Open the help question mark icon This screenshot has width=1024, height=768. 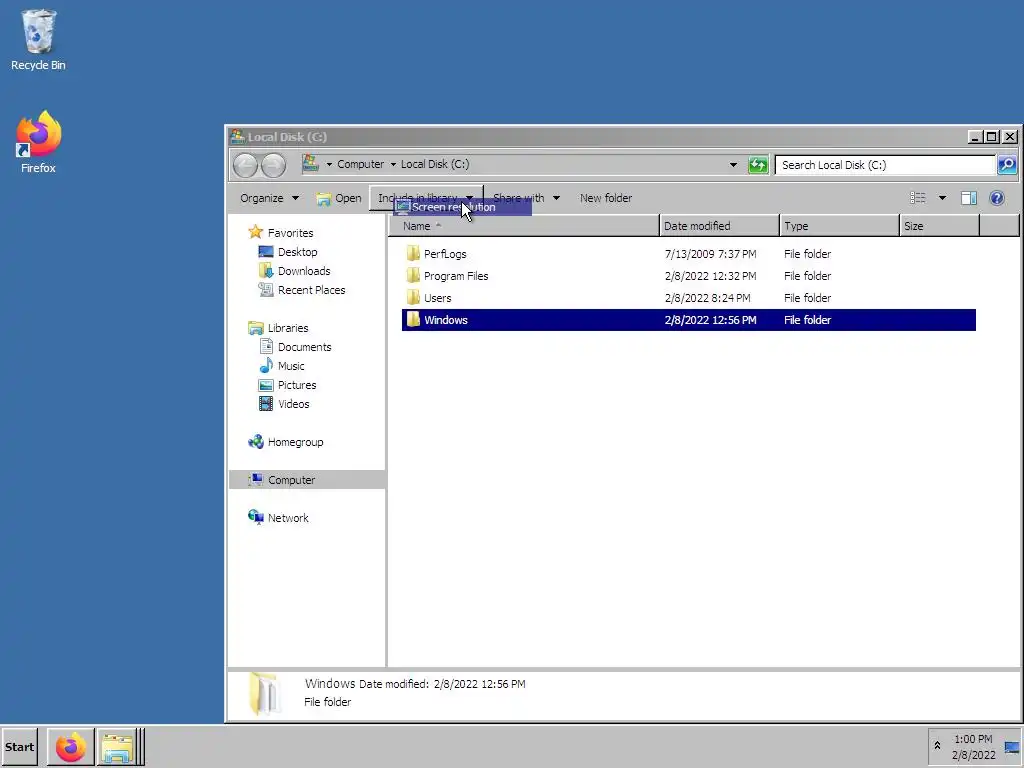coord(997,198)
